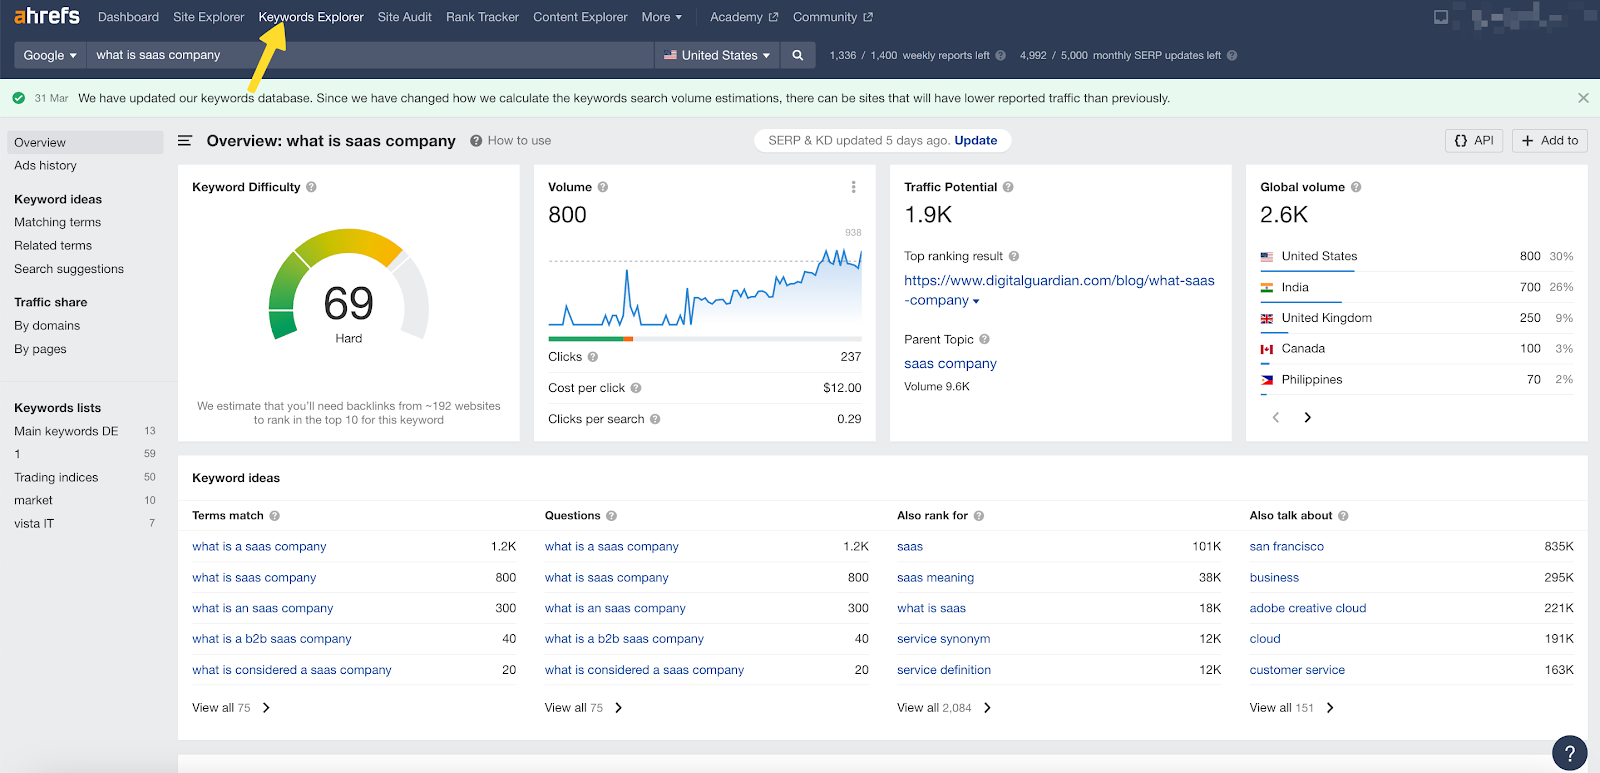Open the Site Audit tab
Image resolution: width=1600 pixels, height=773 pixels.
pos(405,17)
